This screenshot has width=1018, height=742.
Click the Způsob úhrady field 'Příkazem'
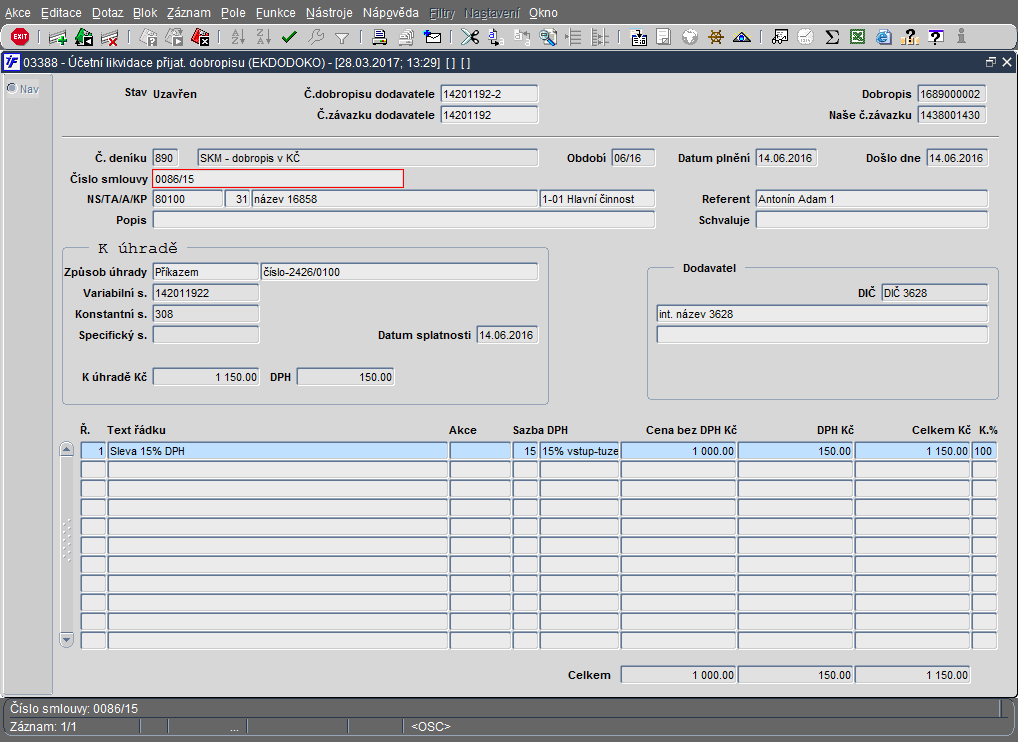pos(205,272)
